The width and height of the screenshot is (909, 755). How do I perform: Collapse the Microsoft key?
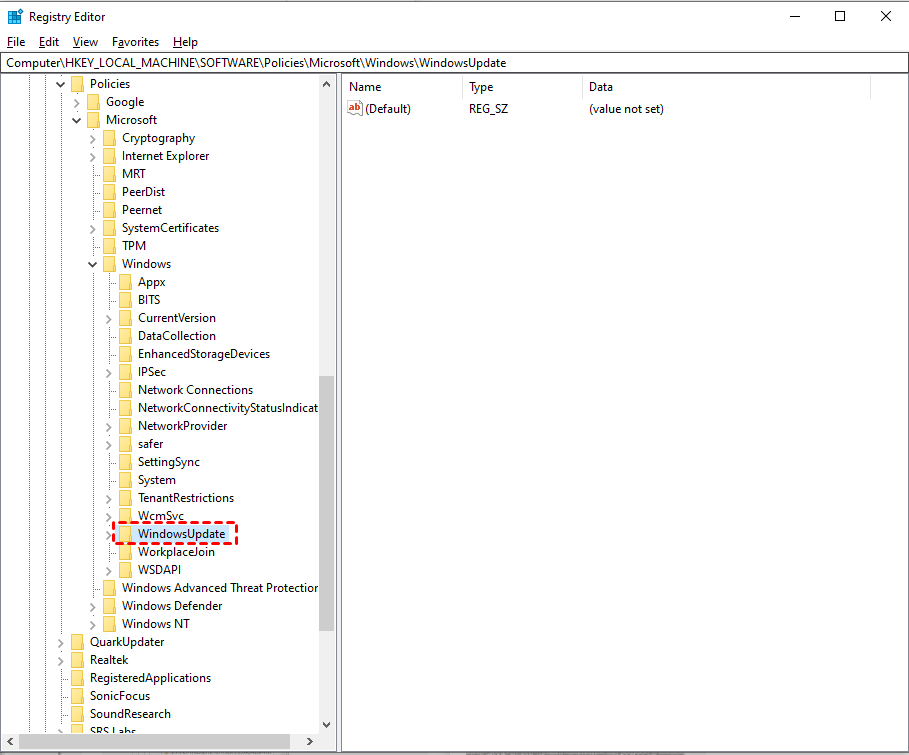click(77, 121)
